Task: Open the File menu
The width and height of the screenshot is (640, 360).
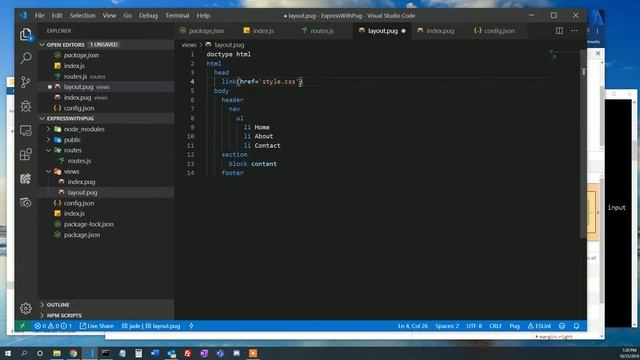Action: [40, 16]
